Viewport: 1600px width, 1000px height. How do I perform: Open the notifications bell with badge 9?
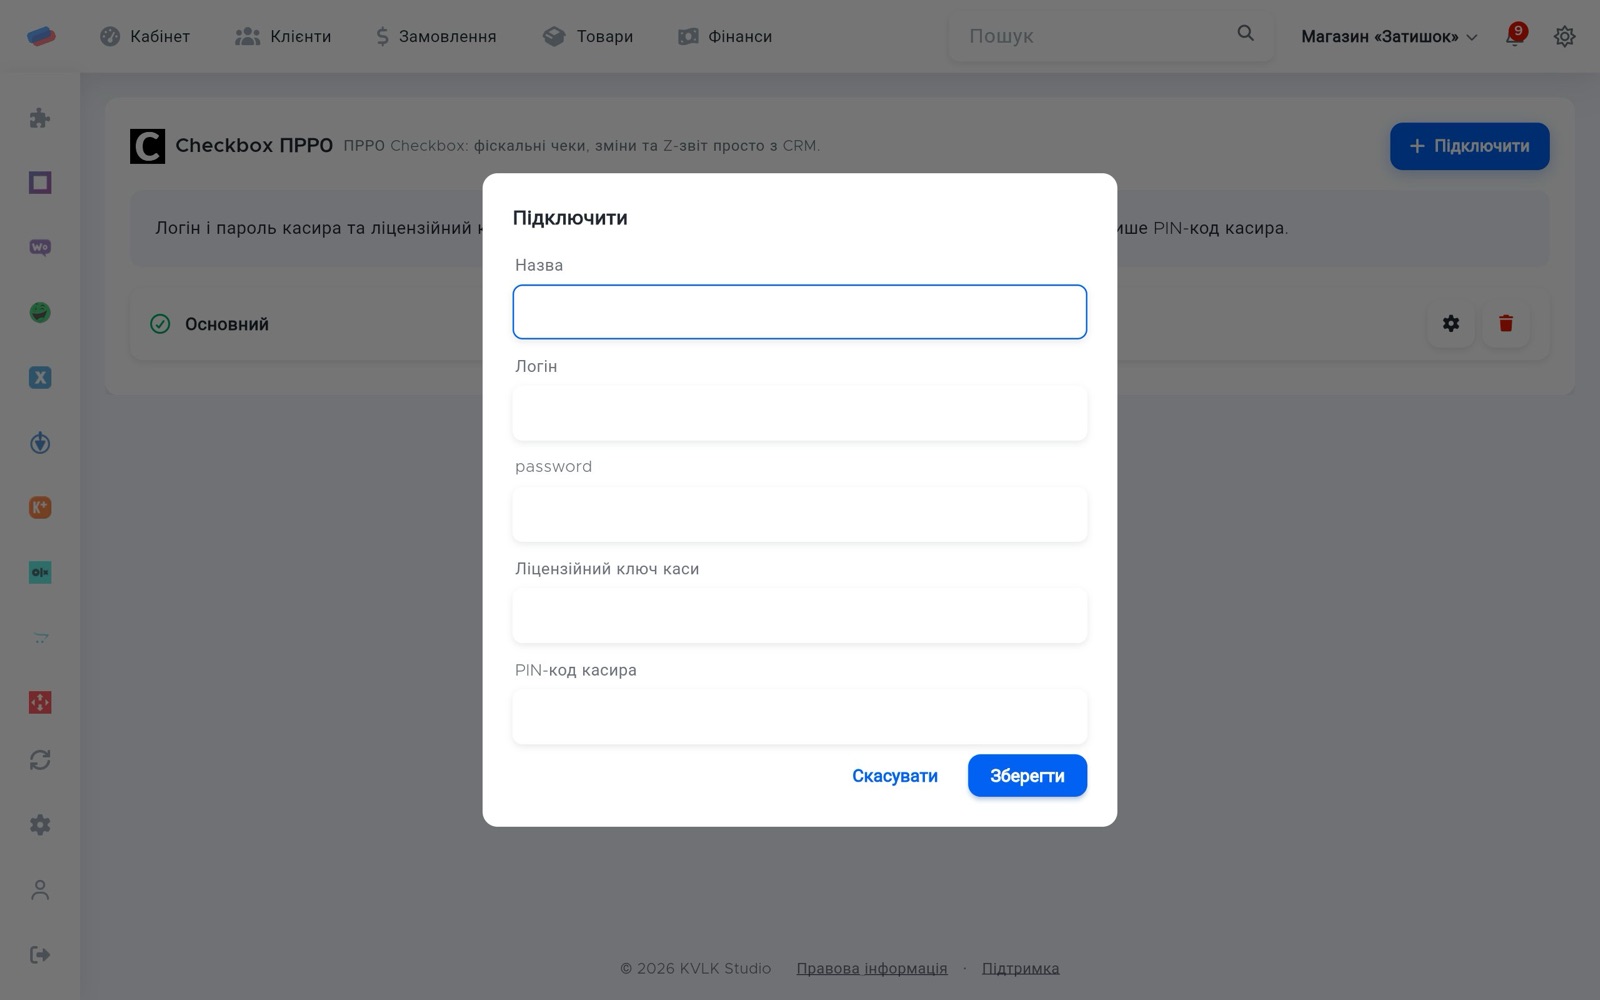click(x=1515, y=36)
